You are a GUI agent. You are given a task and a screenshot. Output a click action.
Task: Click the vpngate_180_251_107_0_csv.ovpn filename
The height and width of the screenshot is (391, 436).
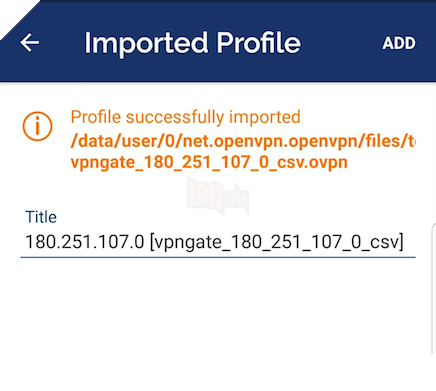pos(209,162)
